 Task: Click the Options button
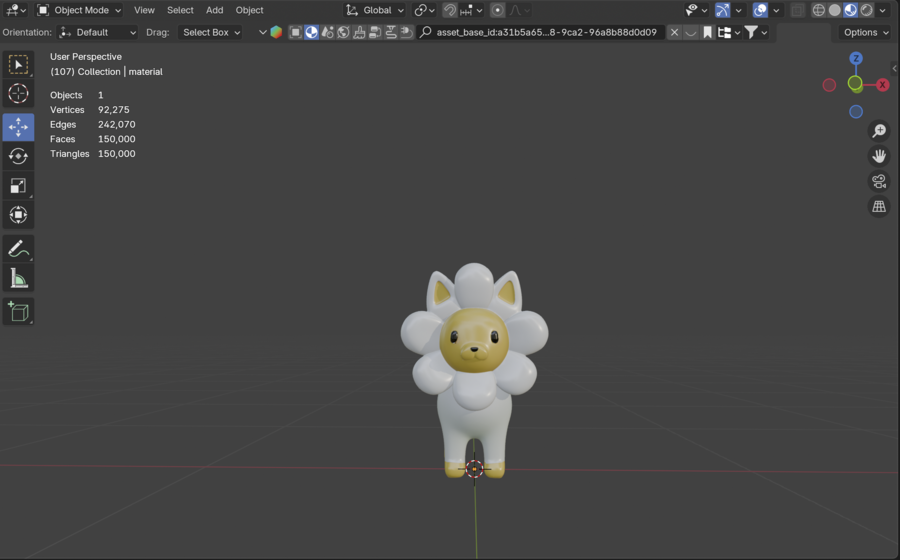tap(865, 32)
